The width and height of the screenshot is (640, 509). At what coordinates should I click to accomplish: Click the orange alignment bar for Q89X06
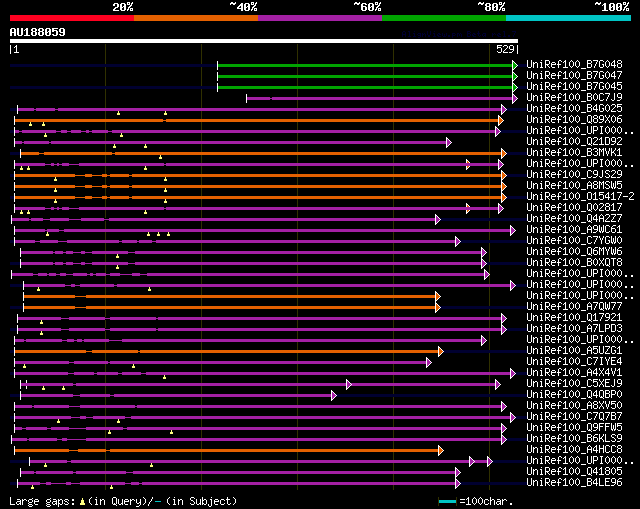coord(257,120)
